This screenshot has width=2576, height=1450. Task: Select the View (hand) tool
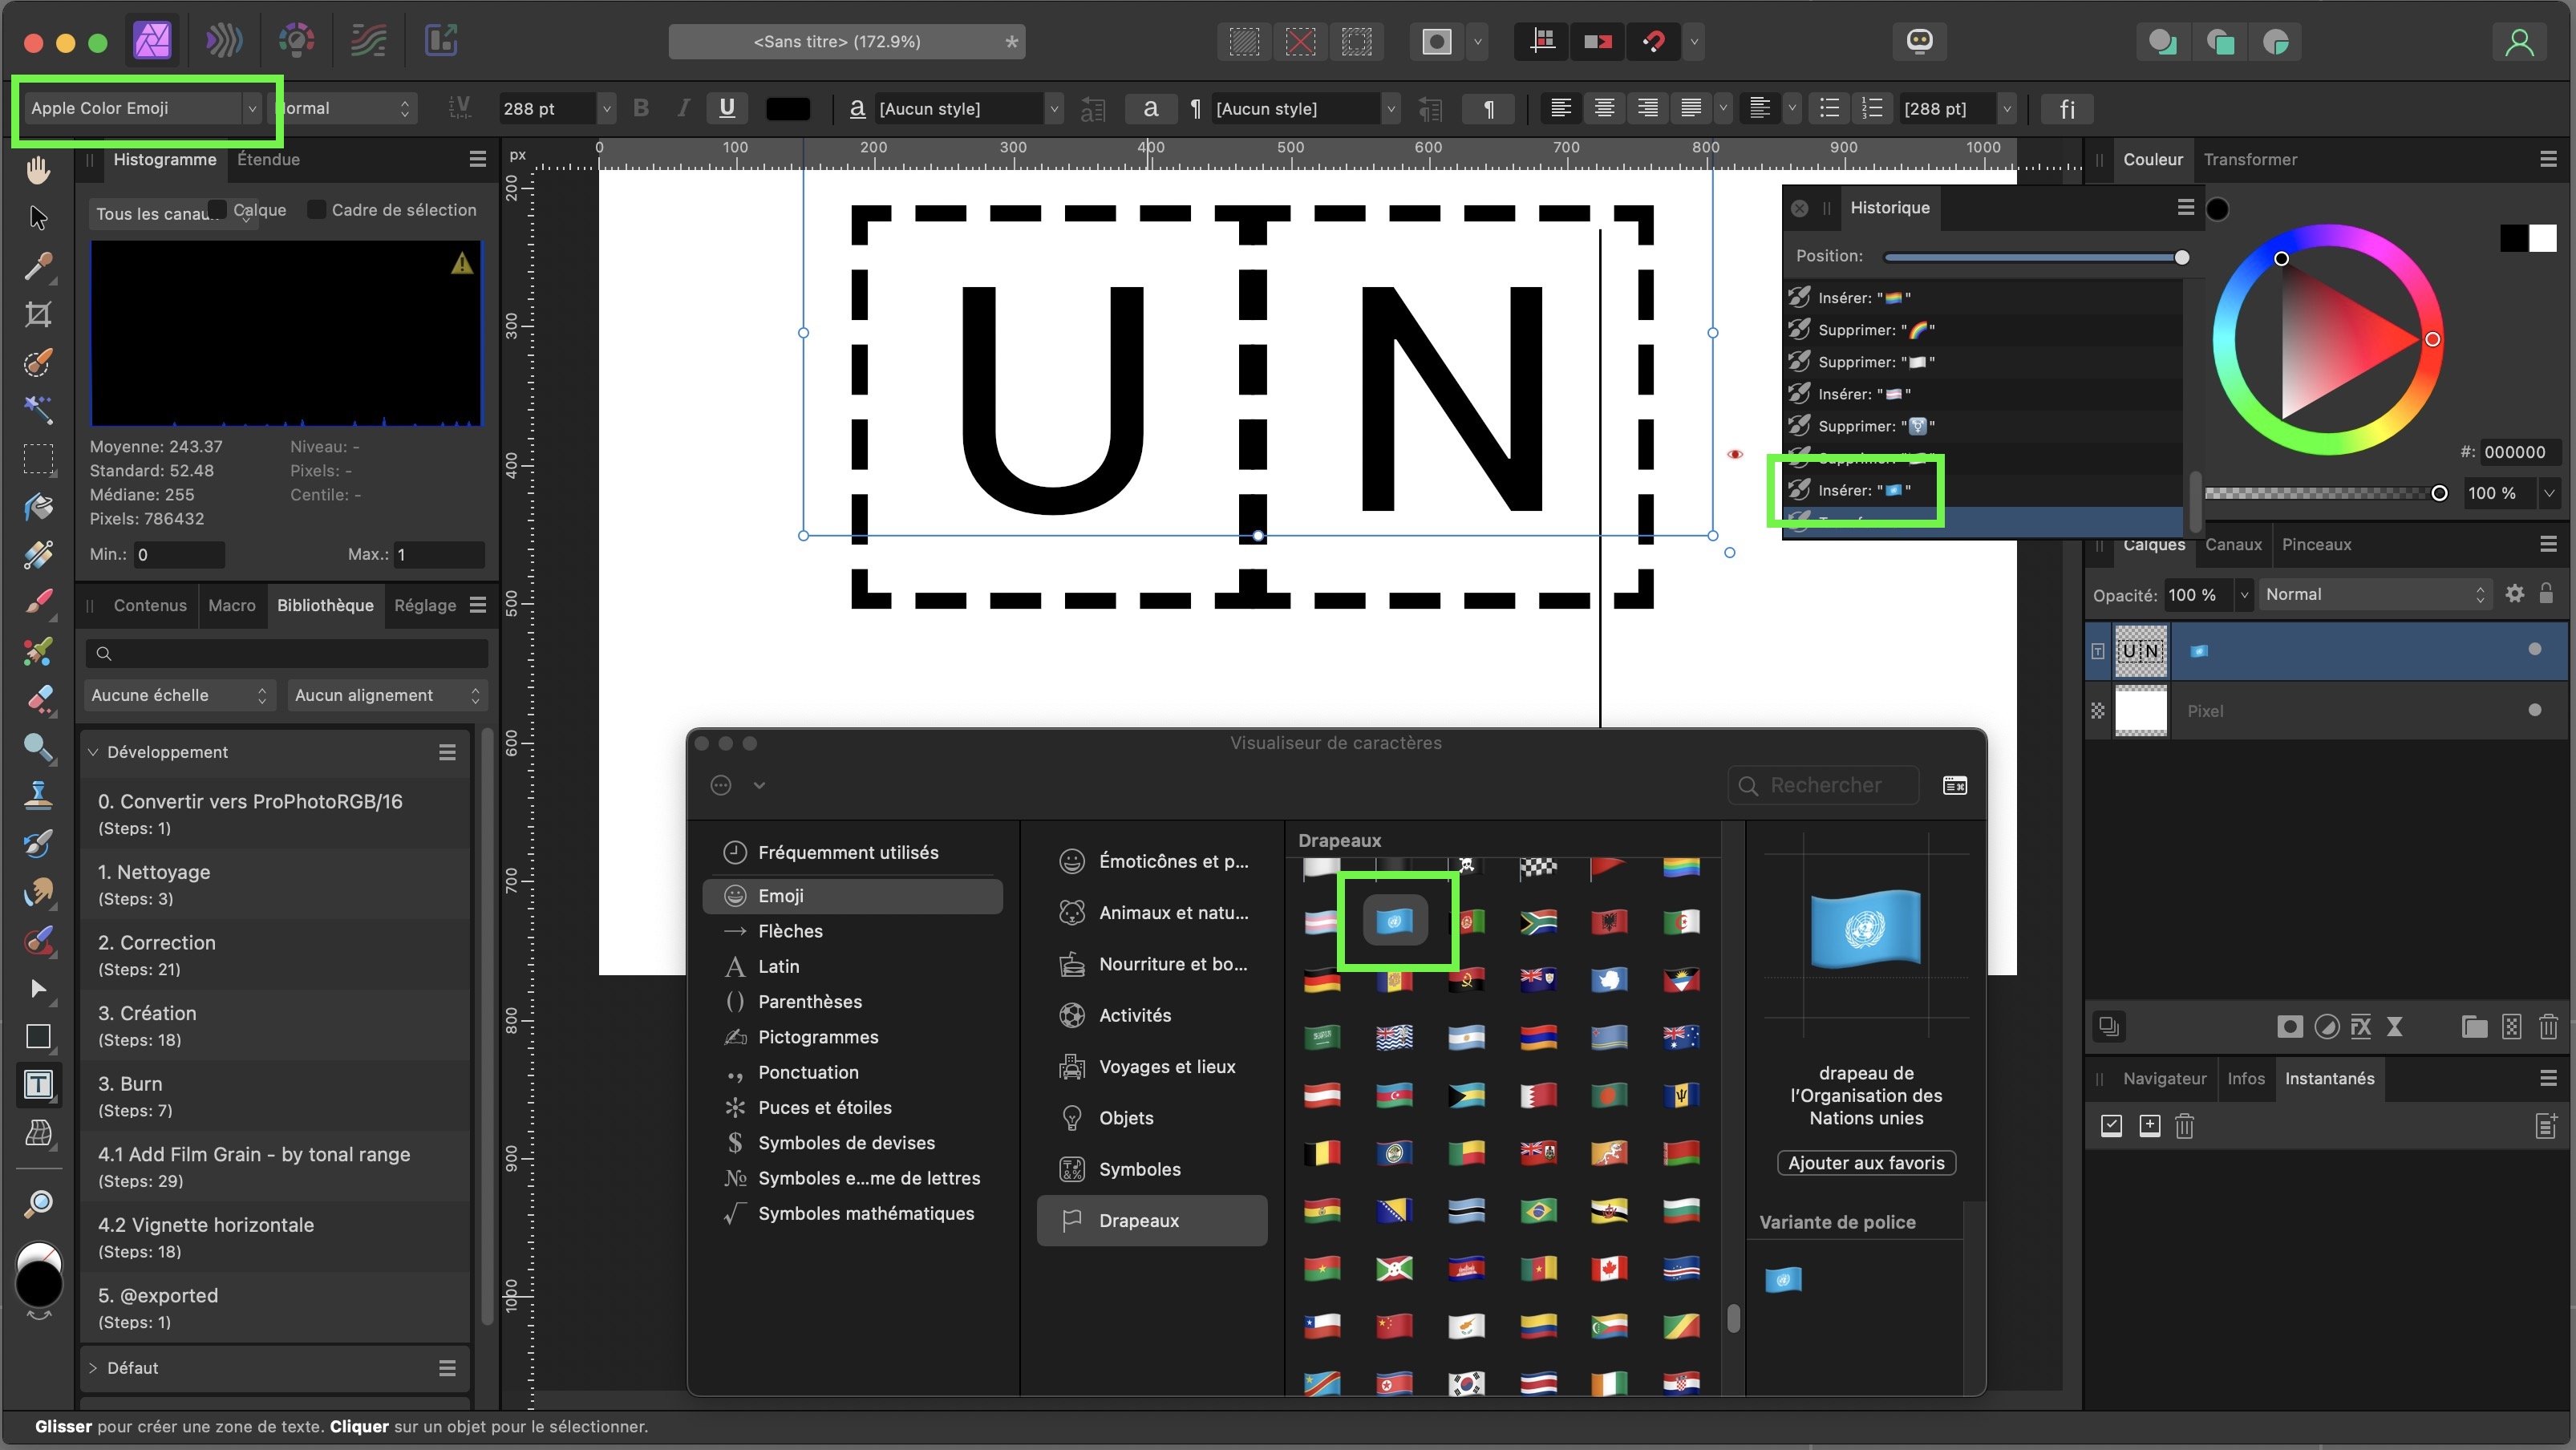click(38, 170)
